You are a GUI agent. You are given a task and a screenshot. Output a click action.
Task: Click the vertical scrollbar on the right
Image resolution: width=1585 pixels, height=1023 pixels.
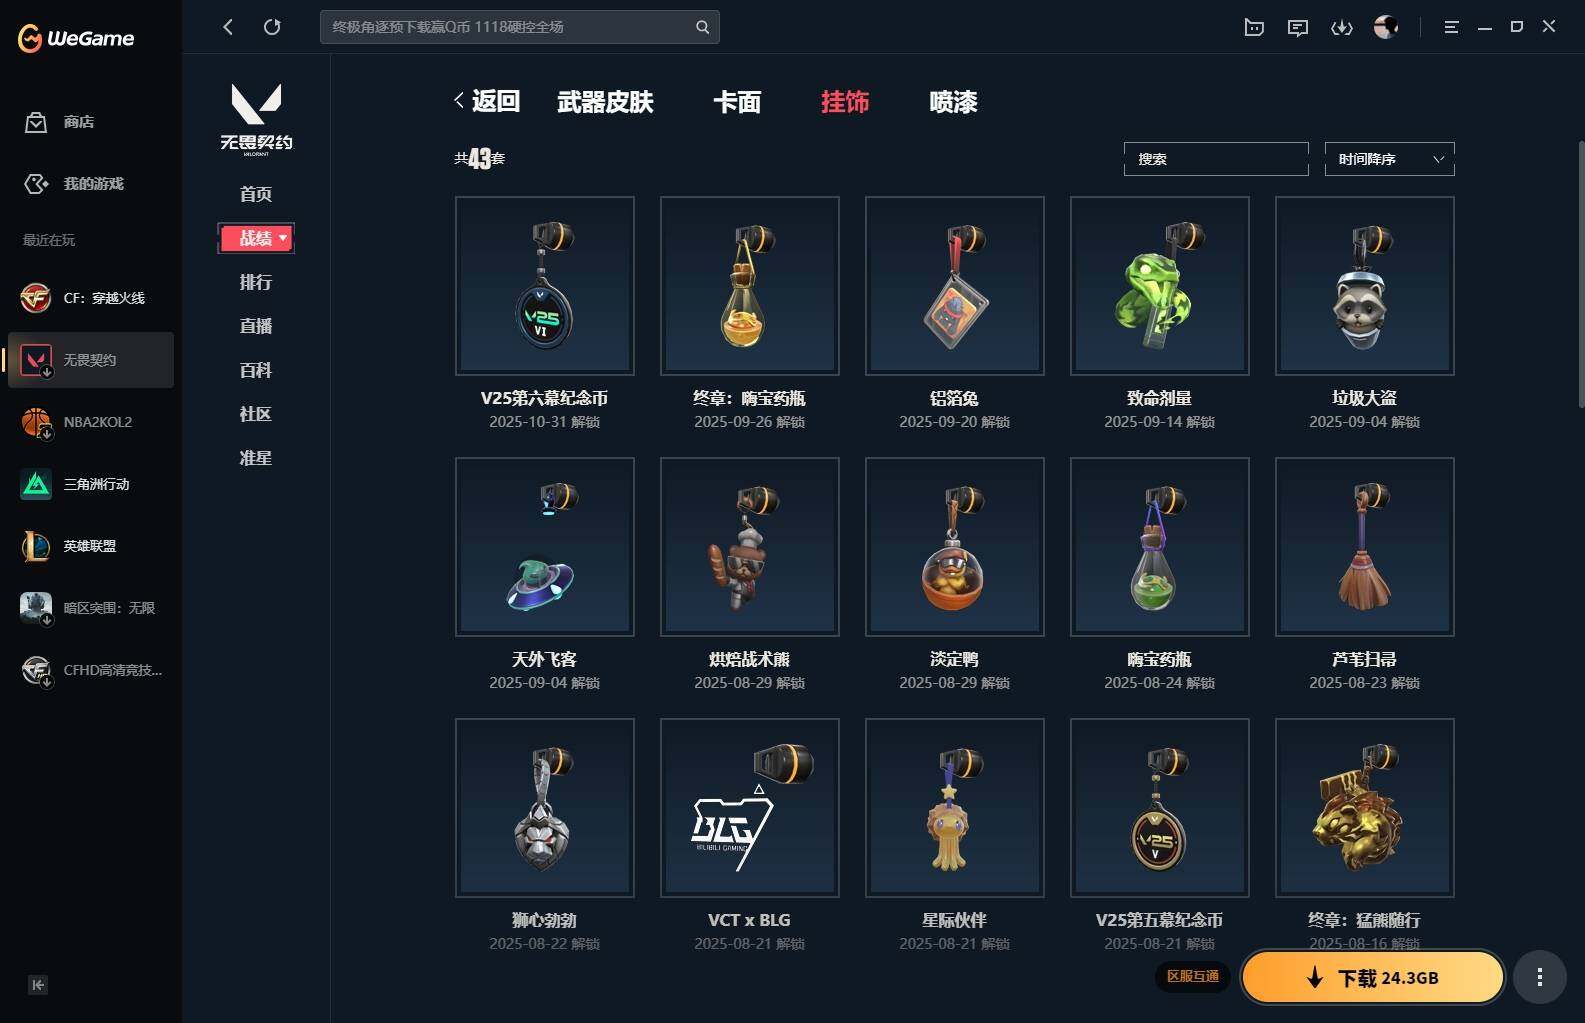1580,274
